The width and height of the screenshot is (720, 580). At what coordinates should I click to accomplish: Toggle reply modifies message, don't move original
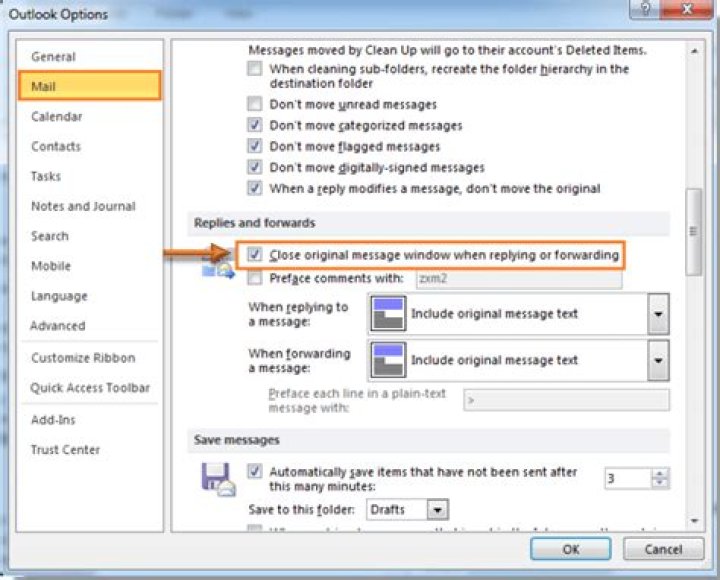(255, 188)
